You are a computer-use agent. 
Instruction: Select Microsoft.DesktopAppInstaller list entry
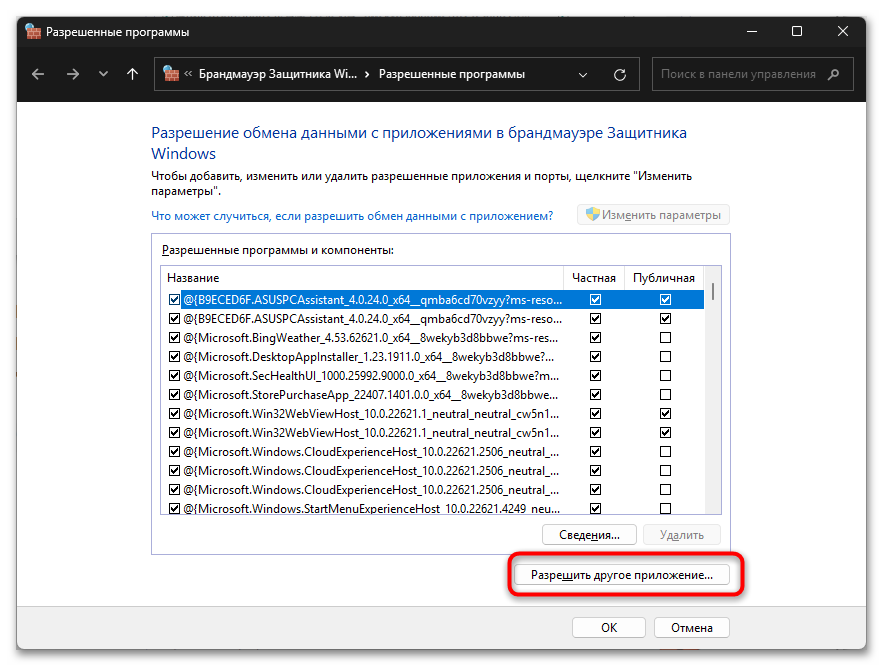369,356
